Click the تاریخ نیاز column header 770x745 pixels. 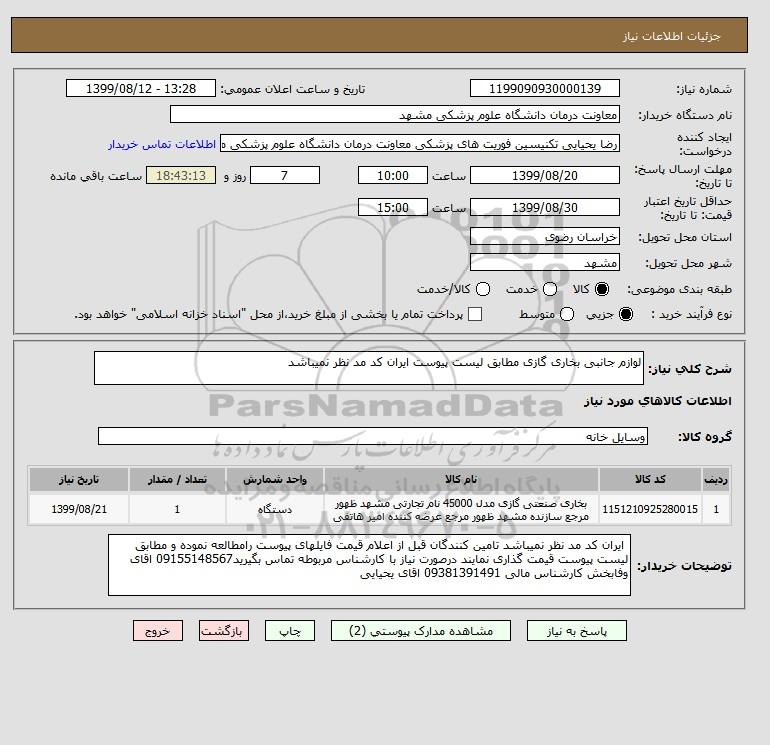[x=79, y=479]
